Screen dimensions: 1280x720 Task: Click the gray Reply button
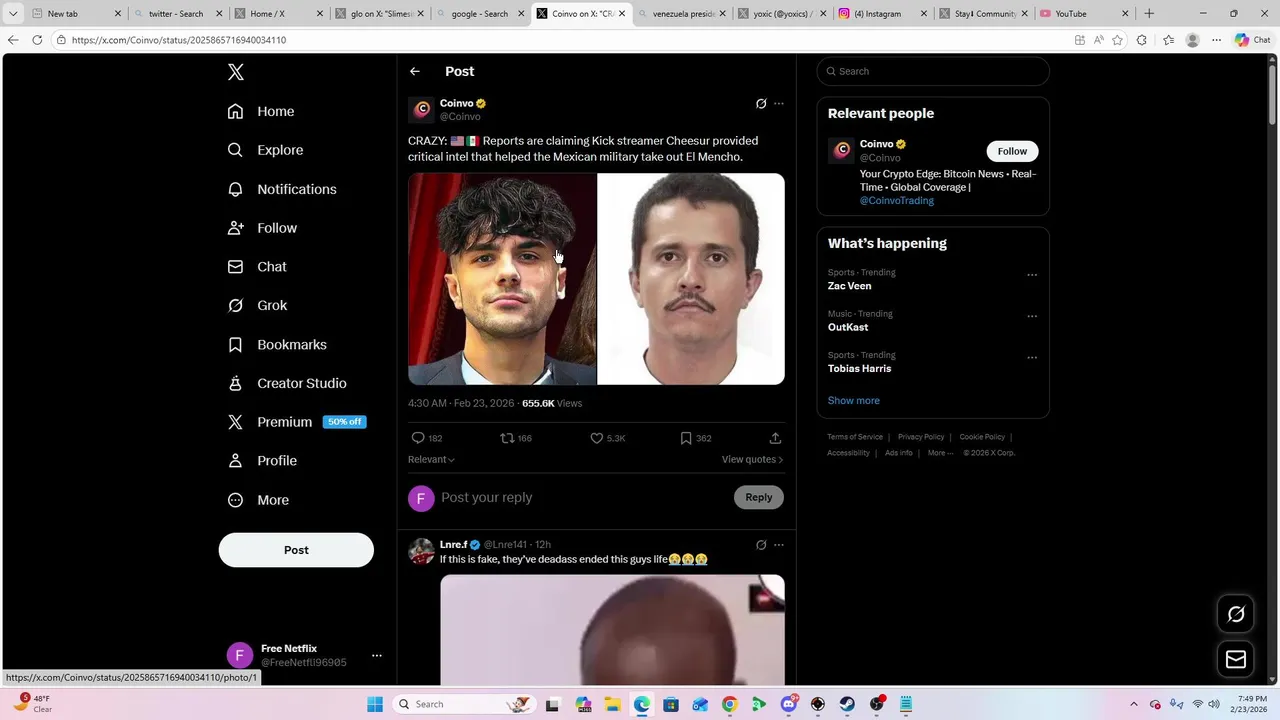tap(759, 497)
